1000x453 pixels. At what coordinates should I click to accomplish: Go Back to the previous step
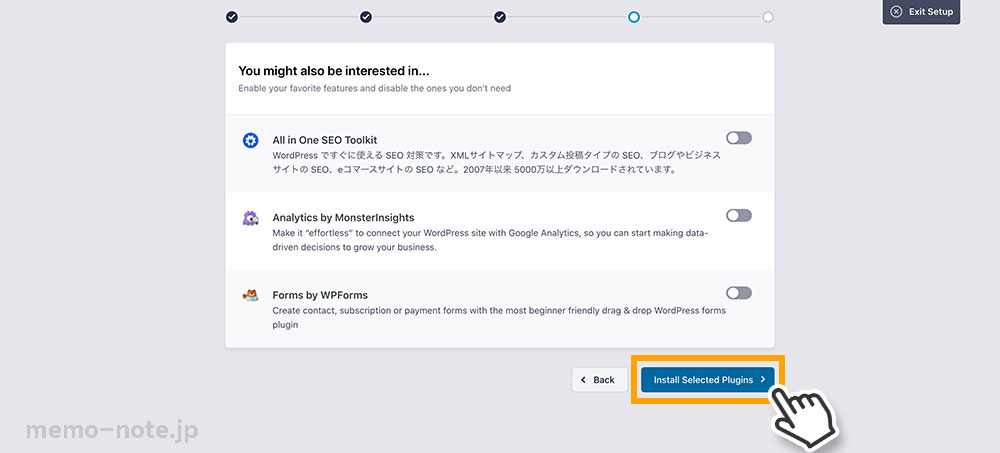tap(599, 380)
